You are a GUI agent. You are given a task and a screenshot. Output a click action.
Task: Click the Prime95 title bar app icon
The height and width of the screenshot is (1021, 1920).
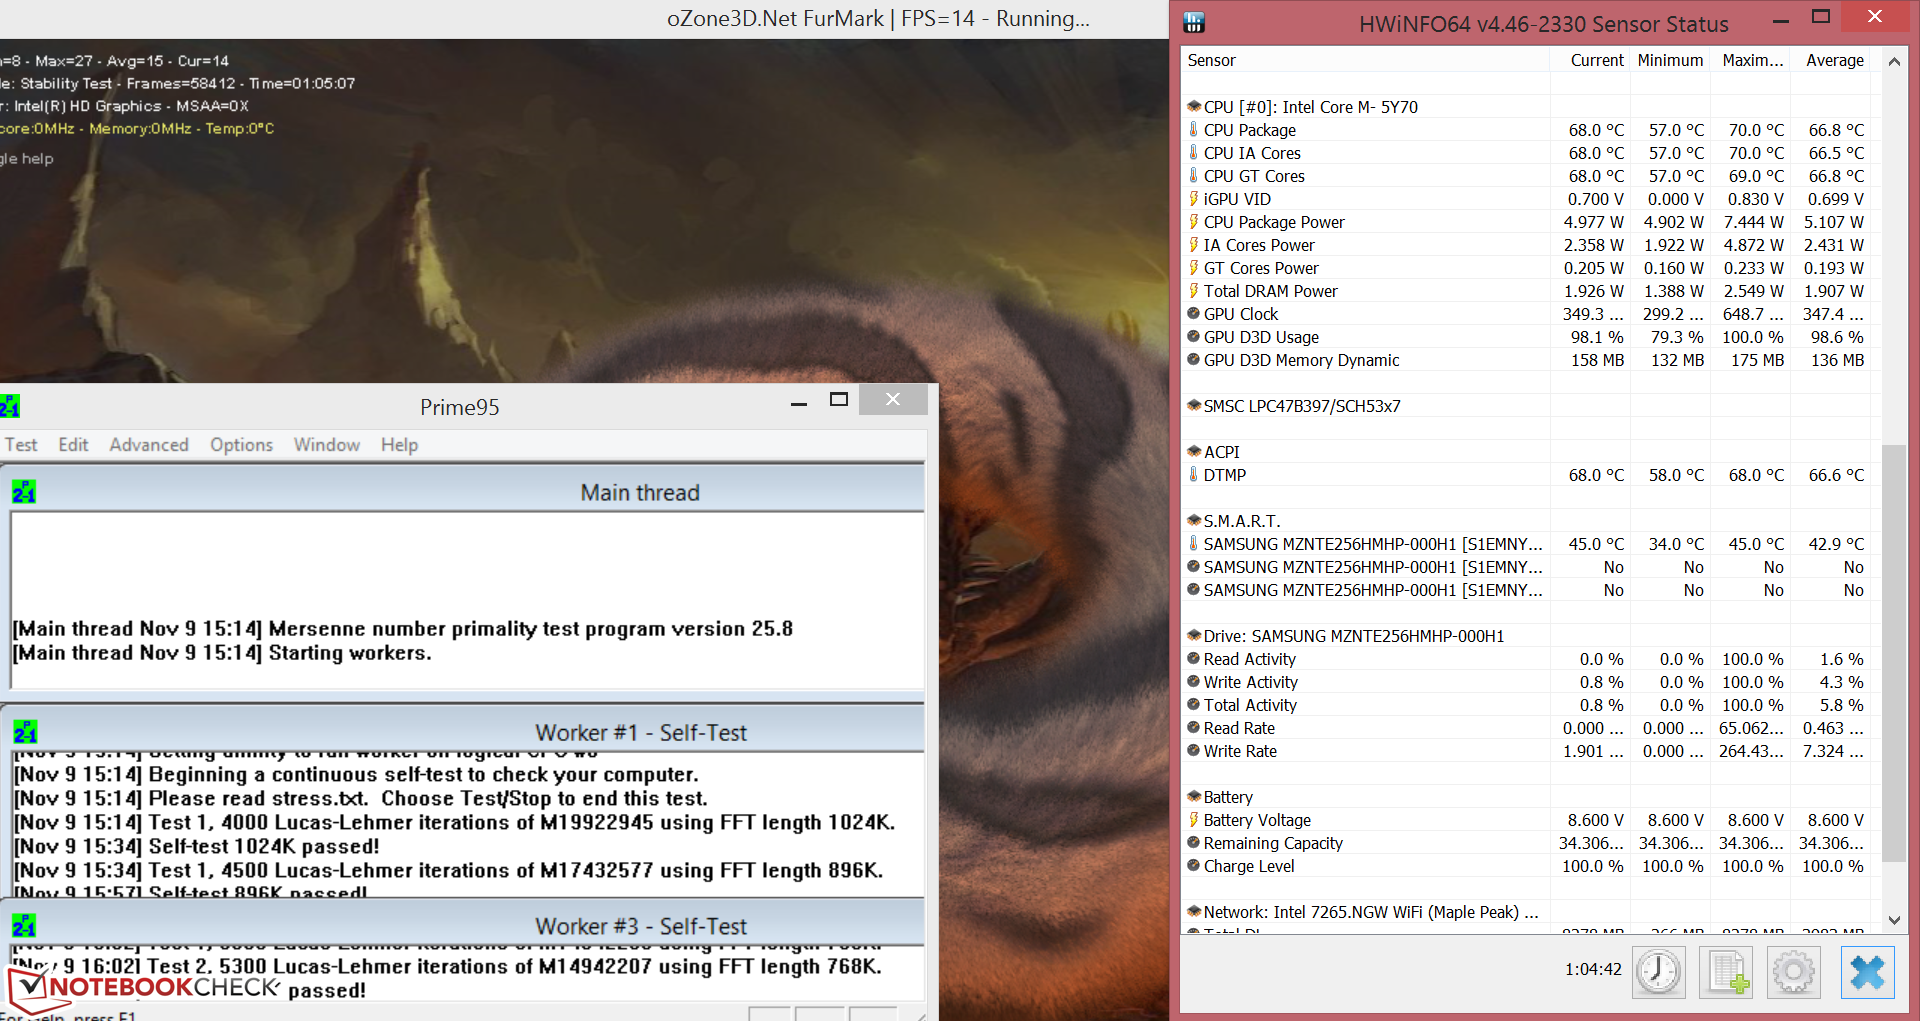[10, 406]
